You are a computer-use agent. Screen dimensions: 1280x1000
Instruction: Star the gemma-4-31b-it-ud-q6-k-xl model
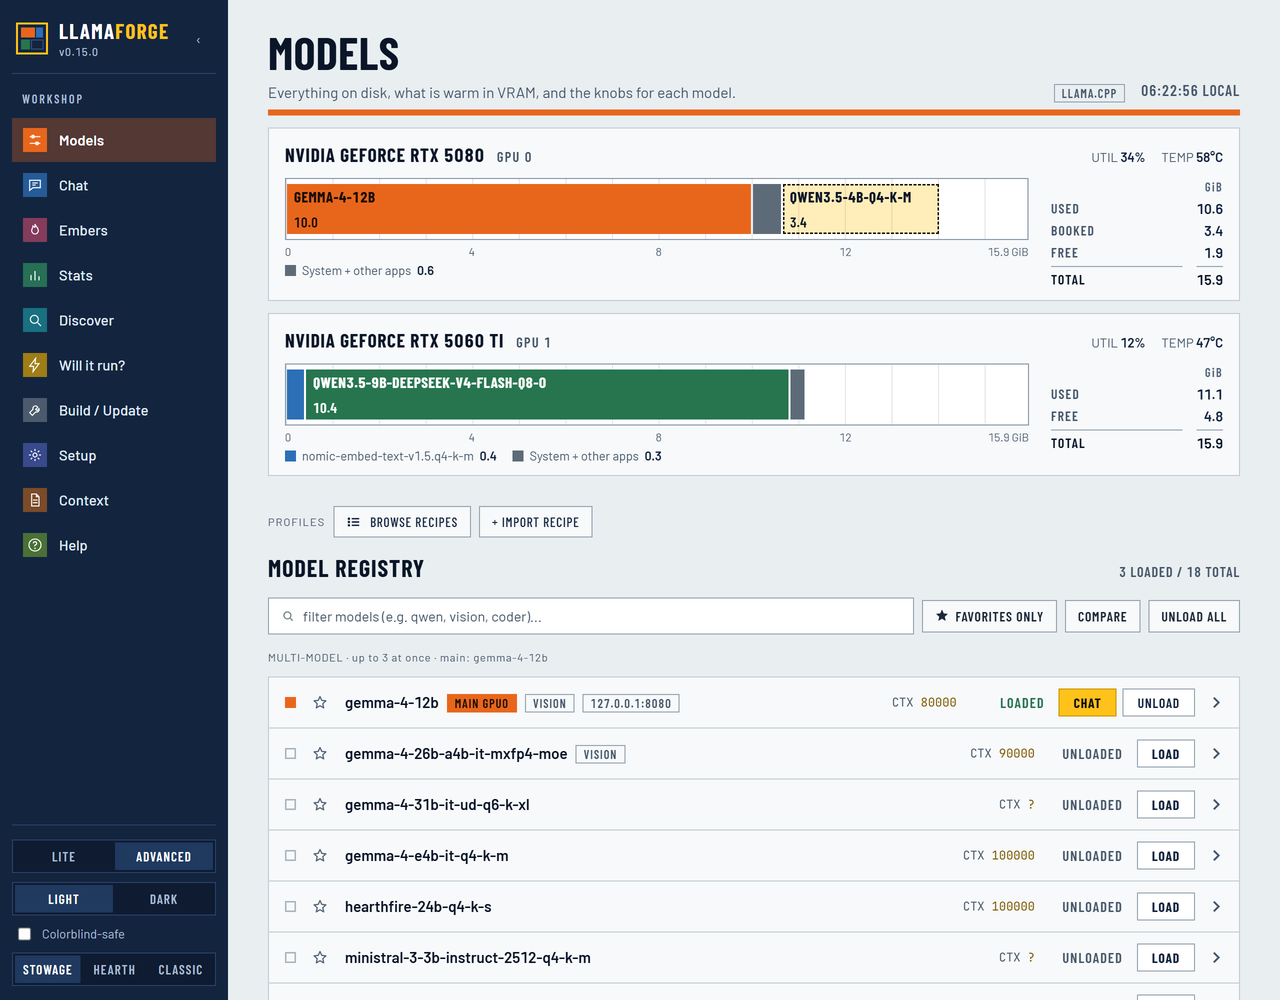point(320,805)
